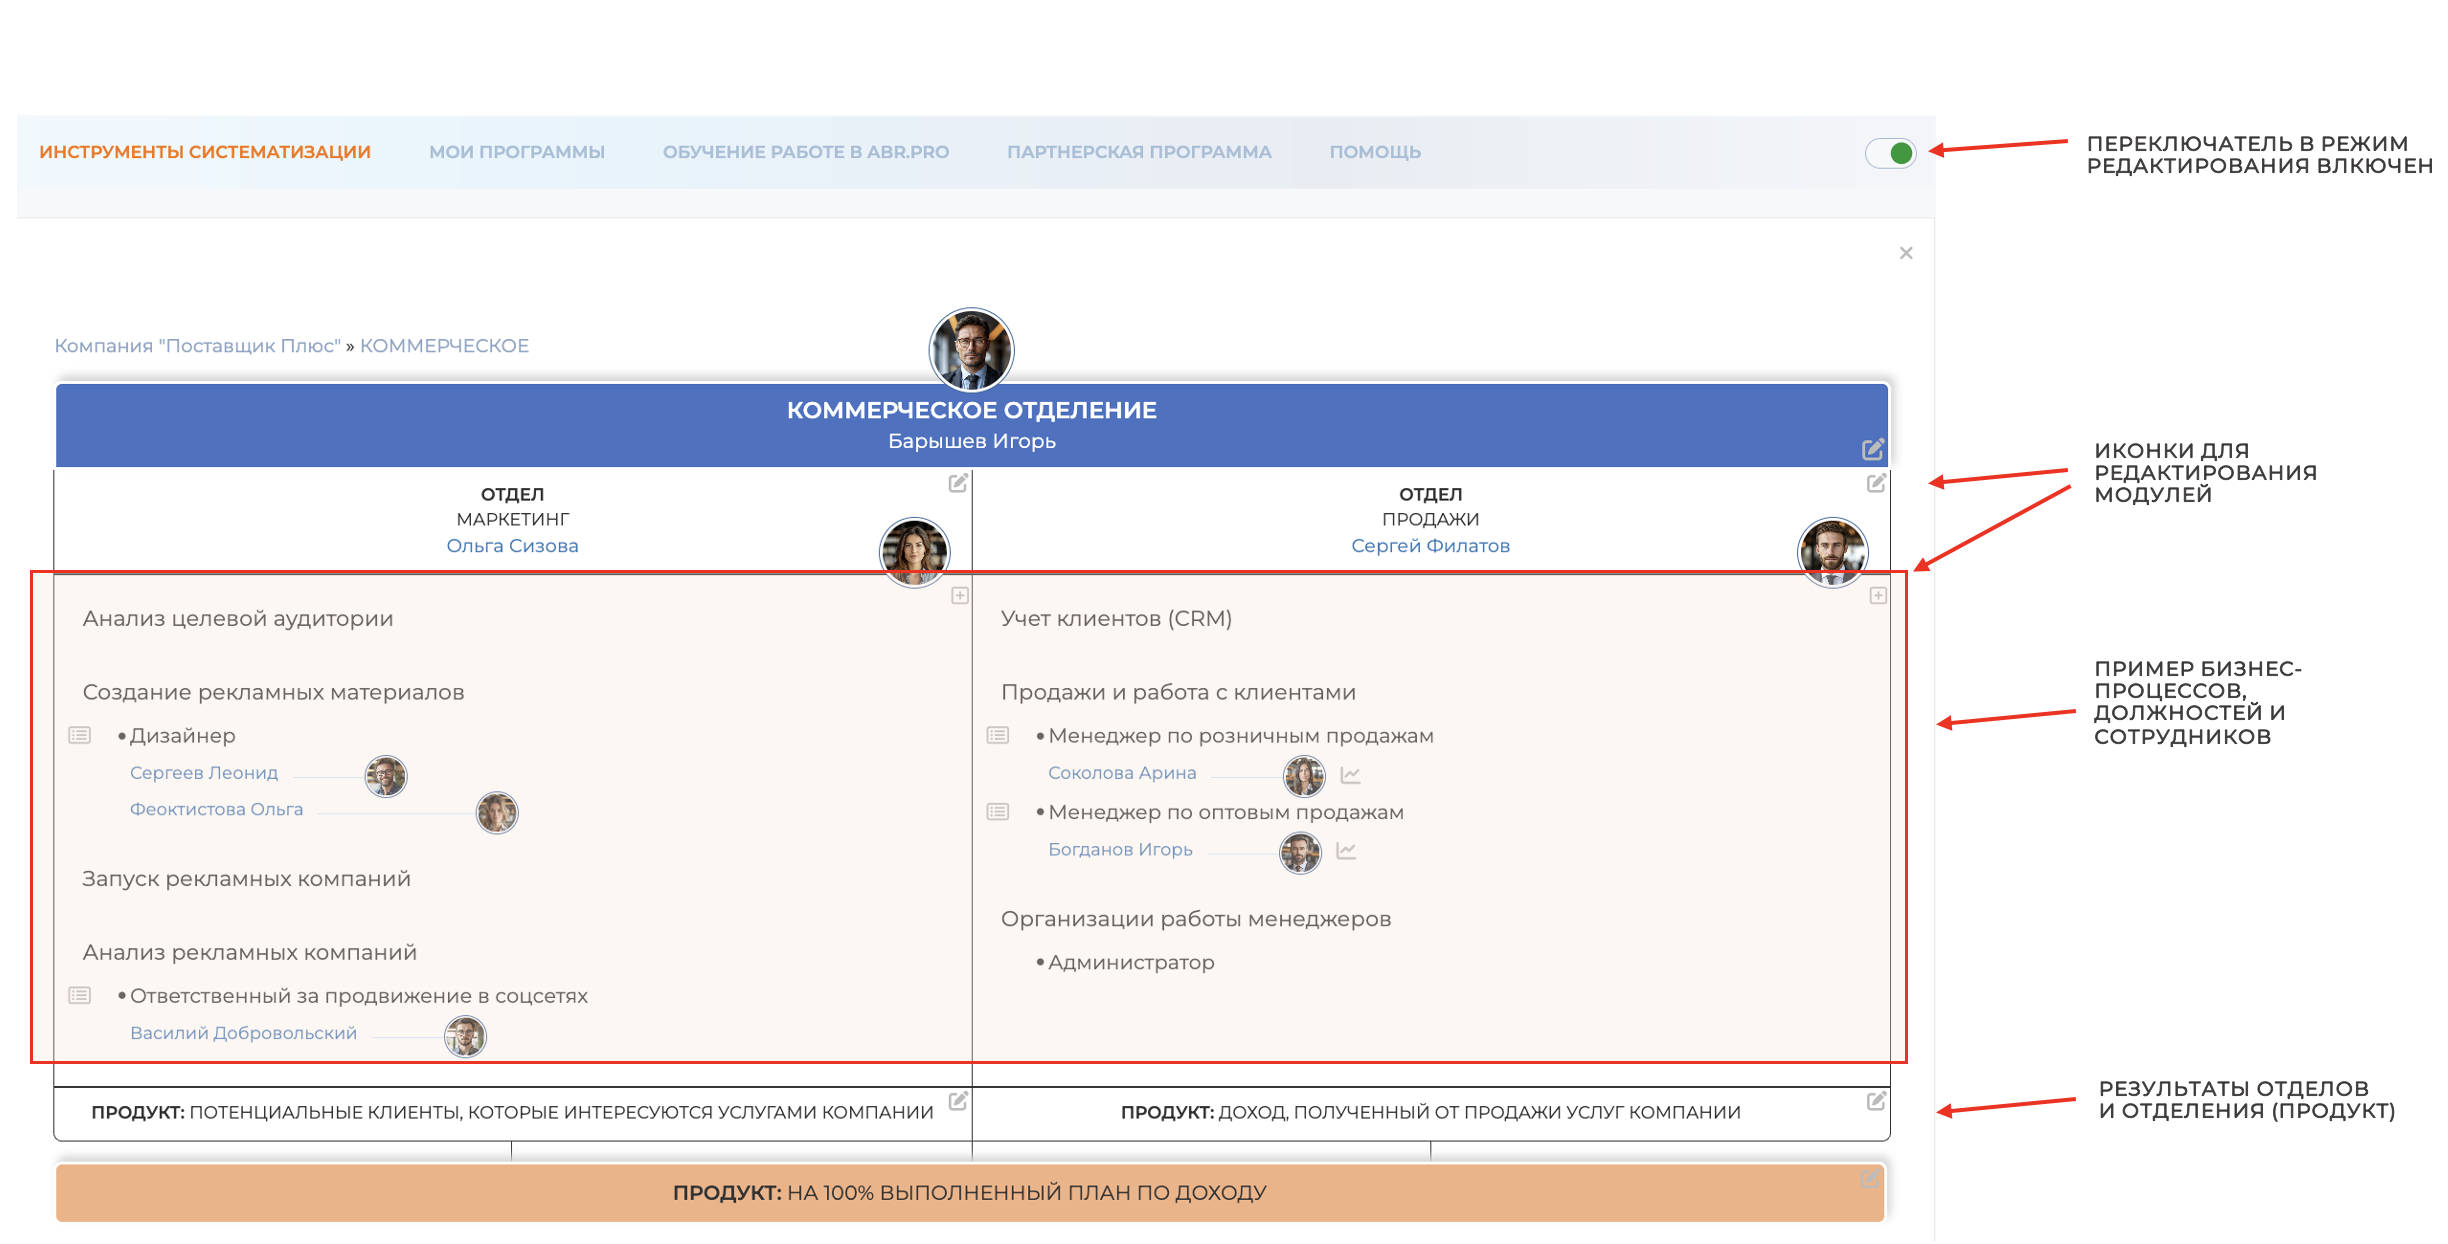Toggle the edit mode switch off
This screenshot has height=1244, width=2448.
click(x=1891, y=153)
